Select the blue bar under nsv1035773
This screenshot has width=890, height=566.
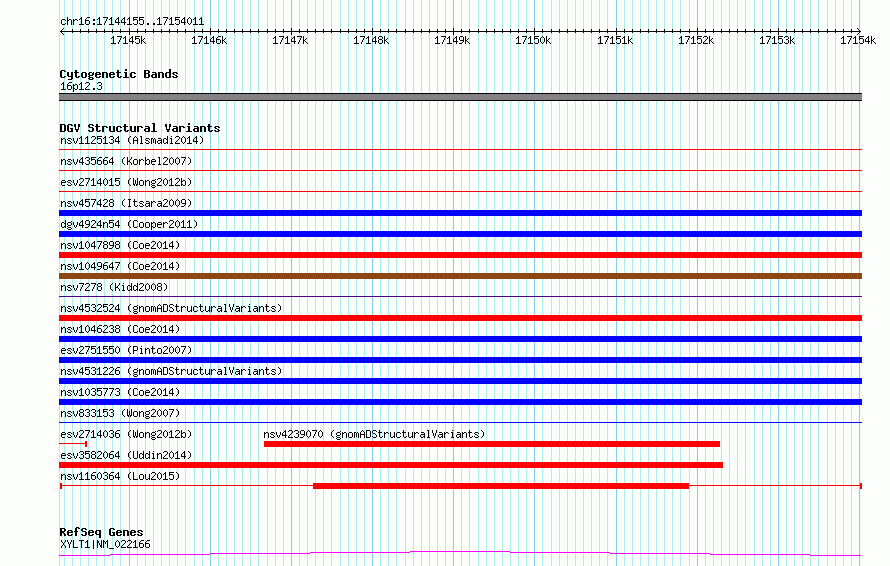click(x=460, y=402)
